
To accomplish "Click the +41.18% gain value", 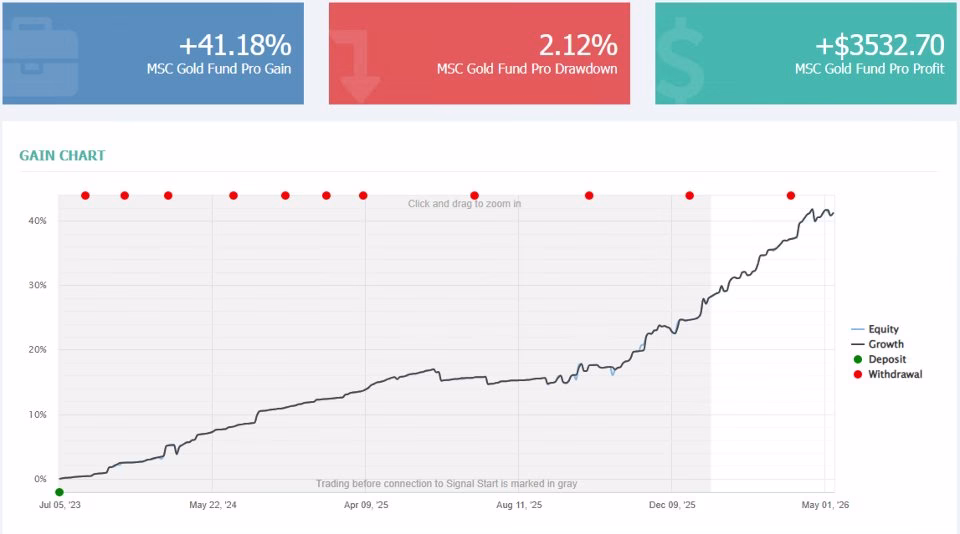I will tap(235, 45).
